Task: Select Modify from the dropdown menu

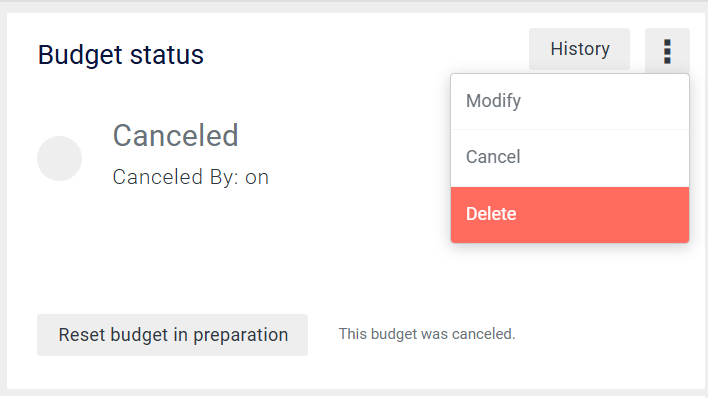Action: [x=570, y=101]
